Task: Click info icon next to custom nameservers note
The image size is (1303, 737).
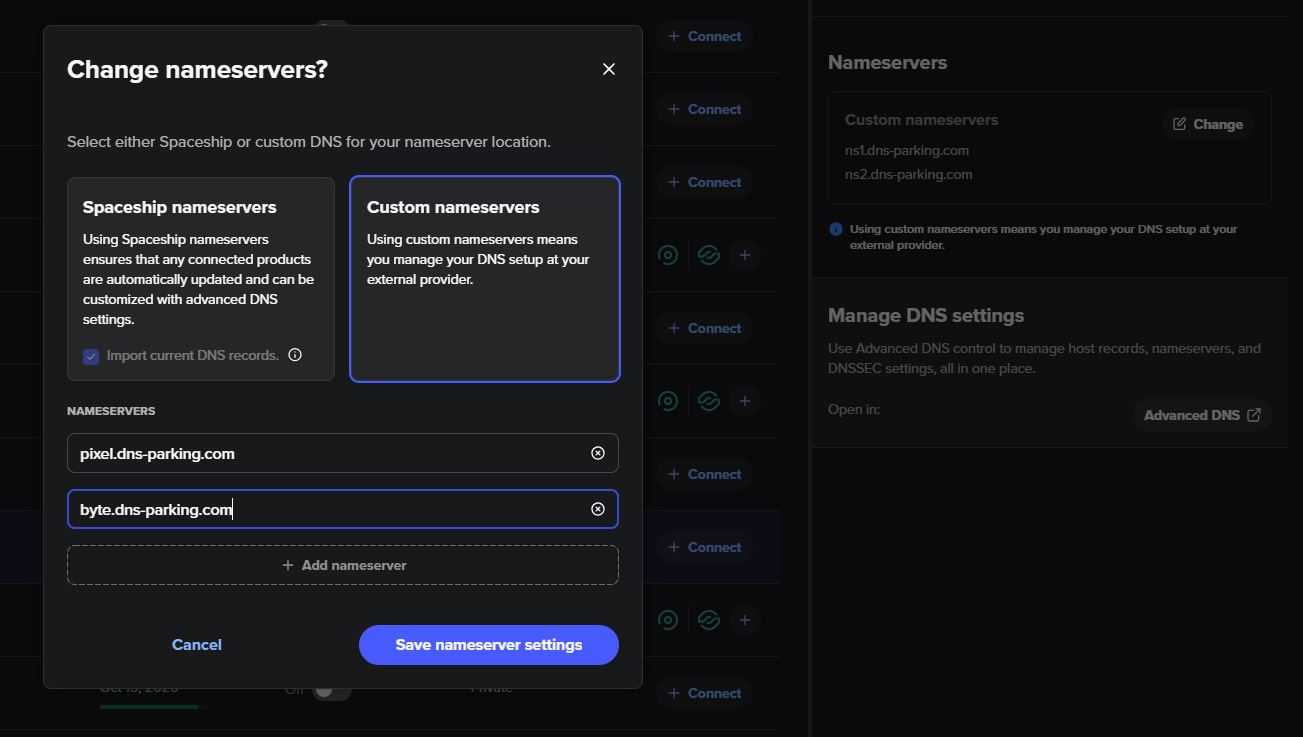Action: [836, 229]
